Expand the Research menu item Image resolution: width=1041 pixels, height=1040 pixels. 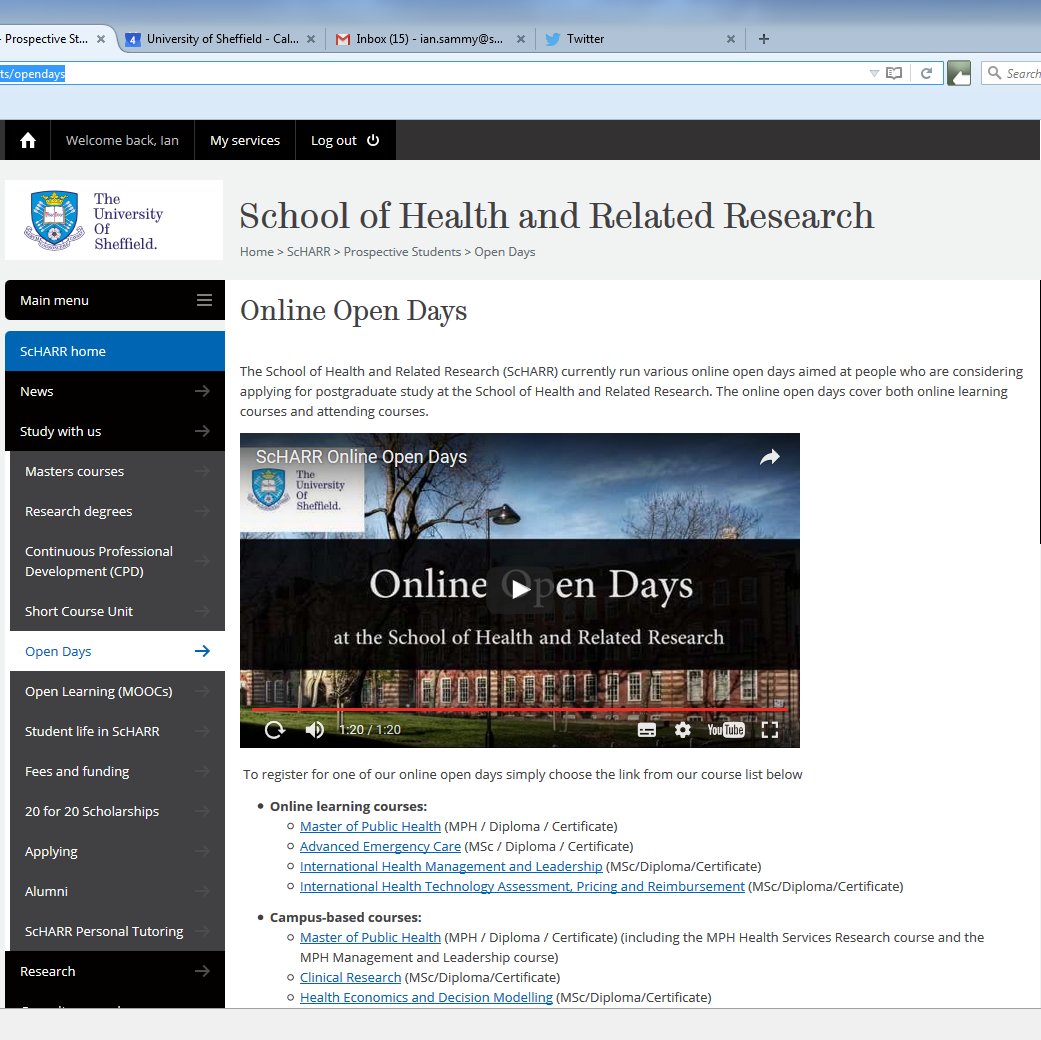pyautogui.click(x=115, y=971)
